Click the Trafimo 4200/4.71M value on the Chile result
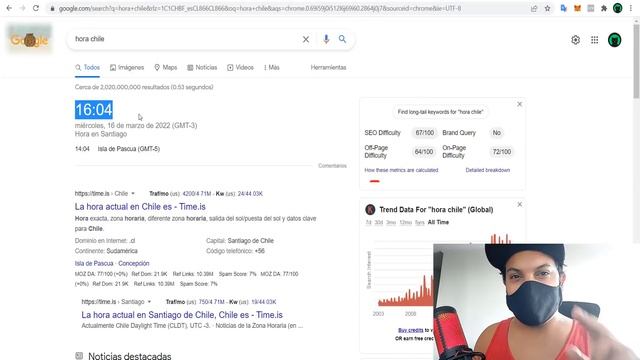 pyautogui.click(x=197, y=193)
